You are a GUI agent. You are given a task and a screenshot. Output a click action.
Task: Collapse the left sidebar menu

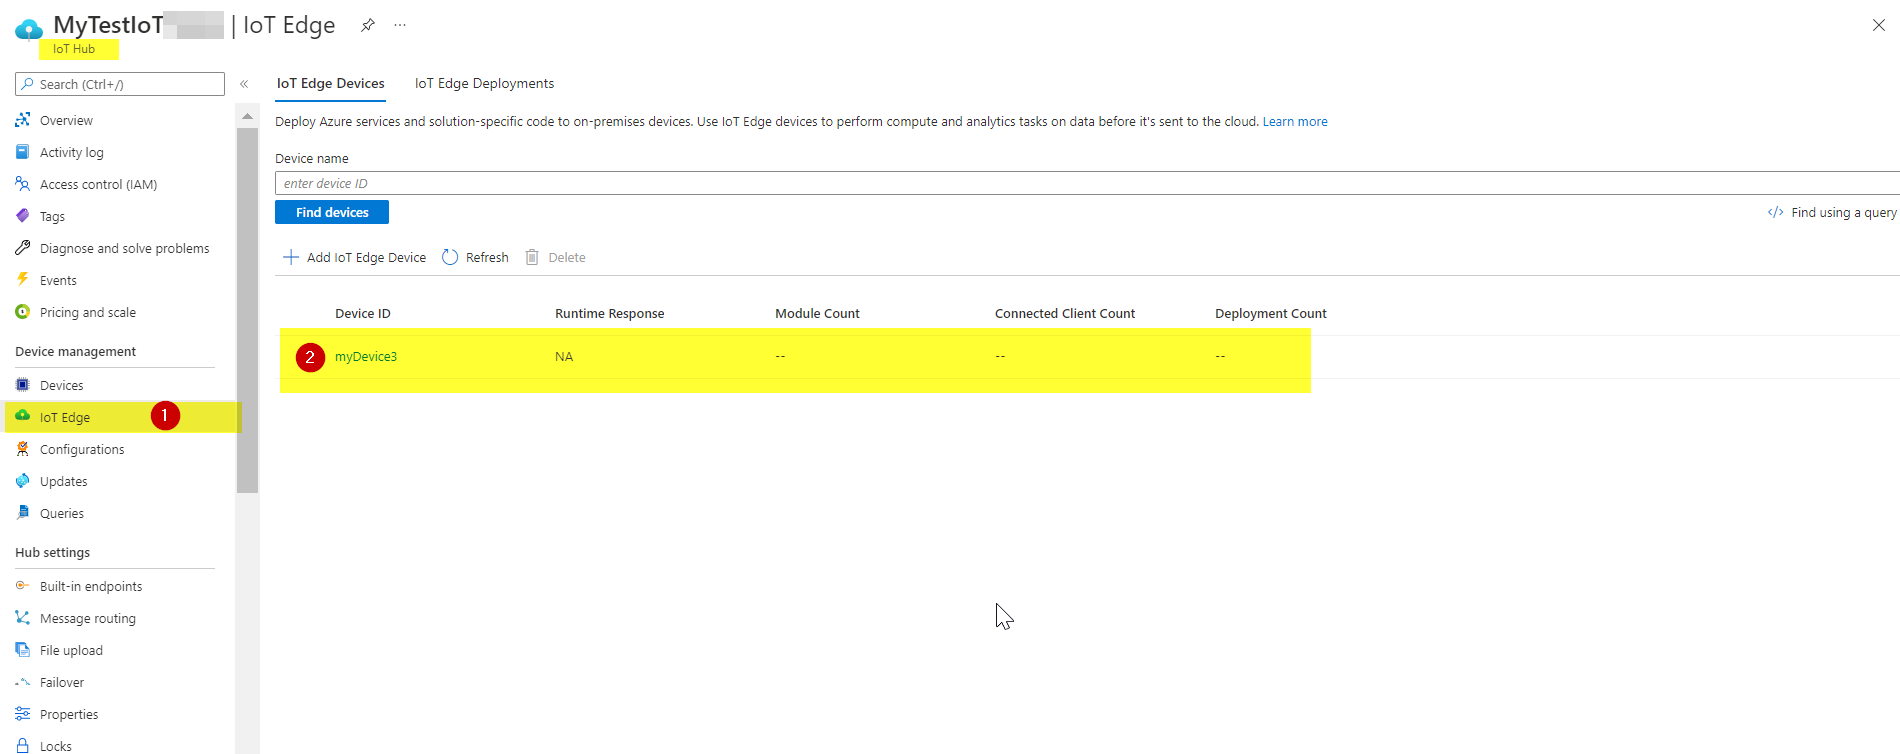pos(244,84)
